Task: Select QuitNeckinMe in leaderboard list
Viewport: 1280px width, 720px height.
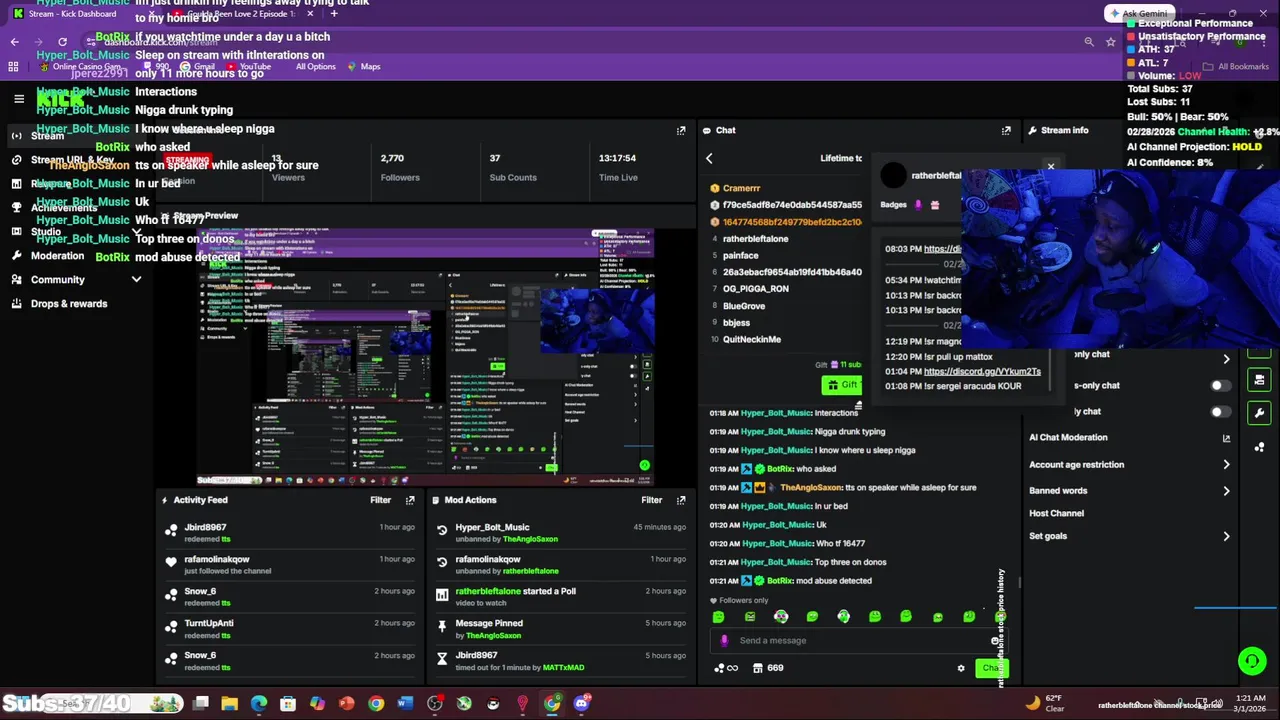Action: [x=752, y=340]
